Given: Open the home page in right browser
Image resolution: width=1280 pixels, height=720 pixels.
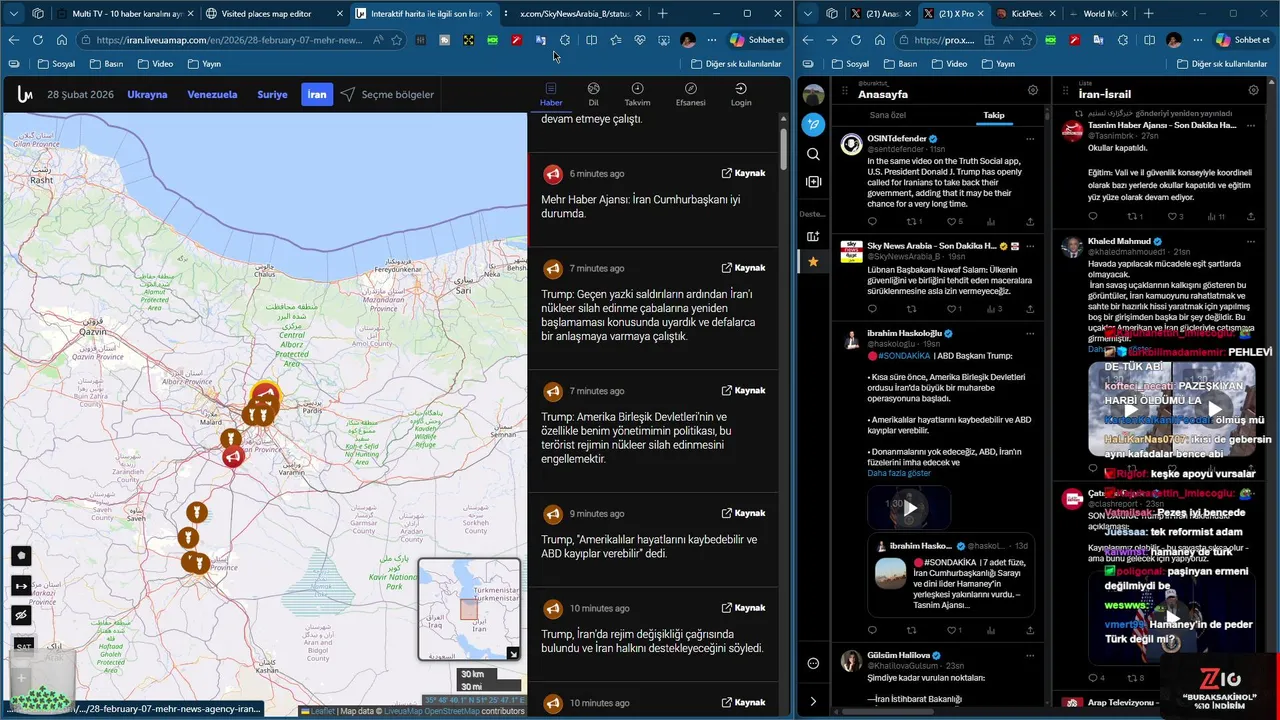Looking at the screenshot, I should tap(879, 40).
